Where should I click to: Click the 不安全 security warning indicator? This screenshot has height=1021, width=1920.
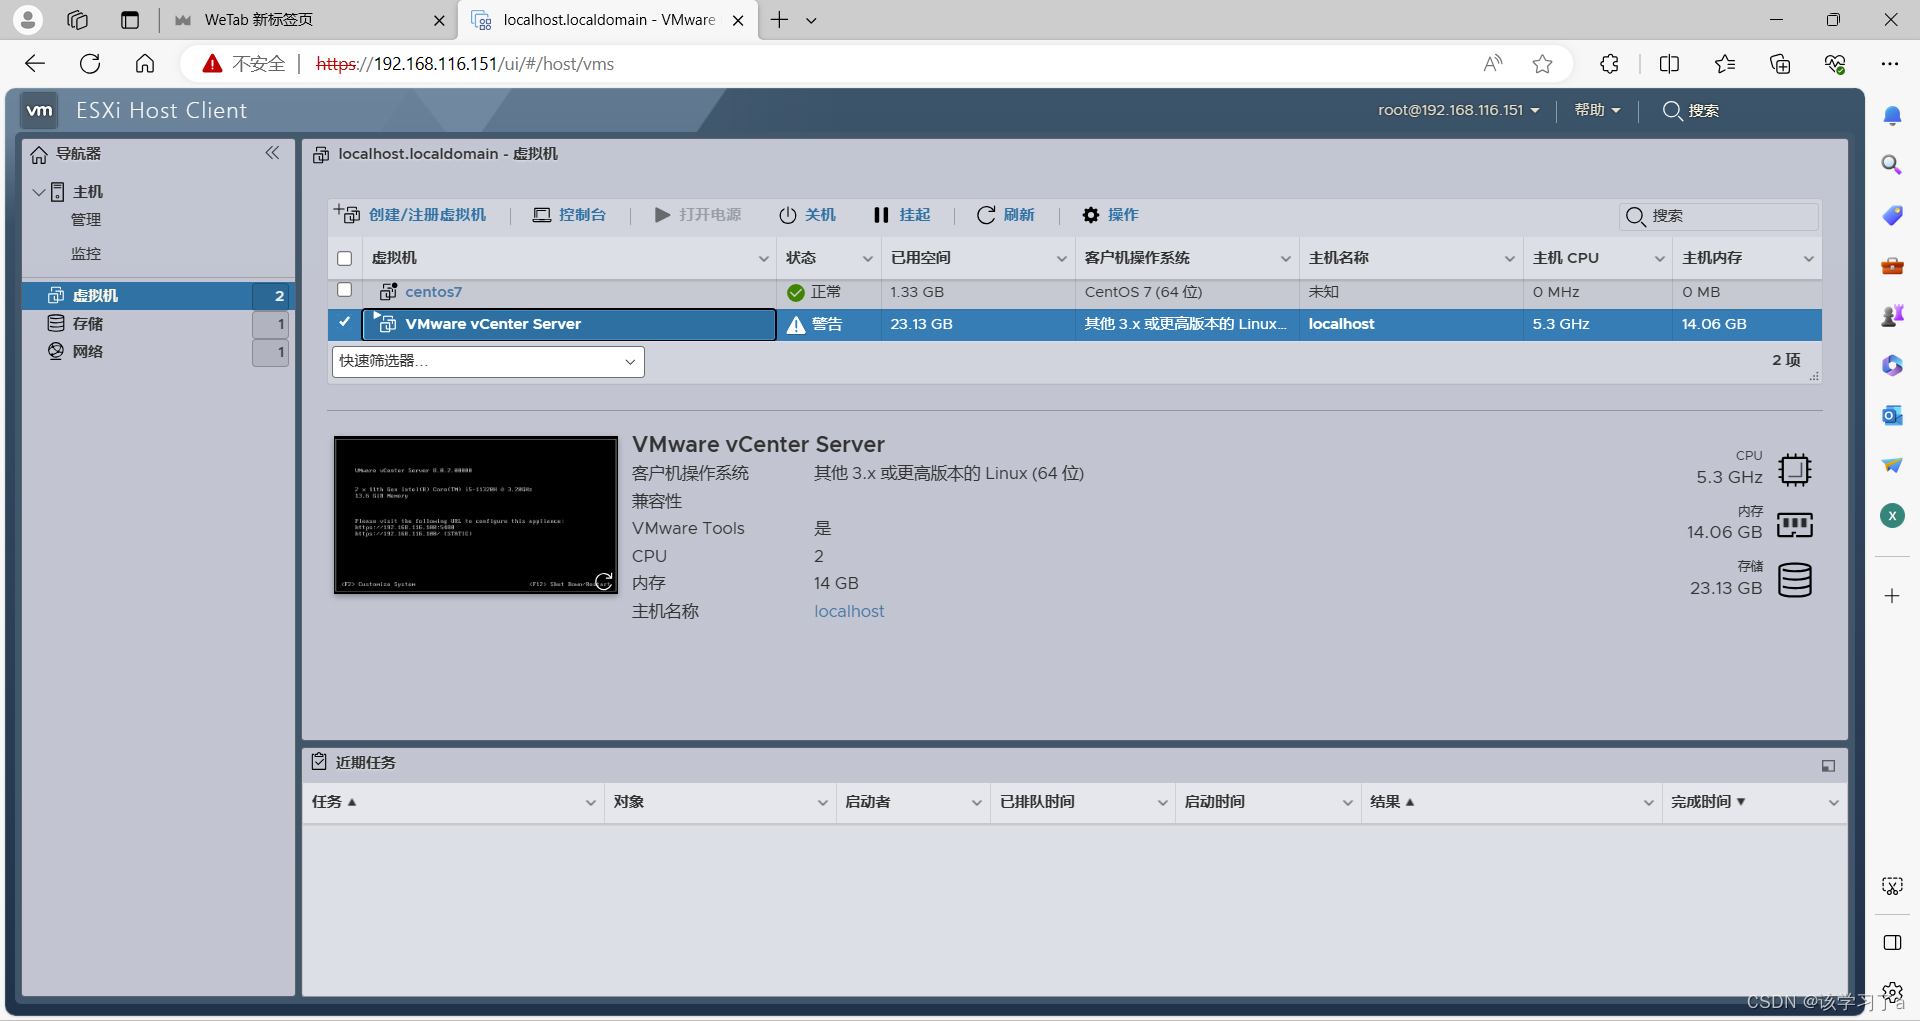click(244, 64)
